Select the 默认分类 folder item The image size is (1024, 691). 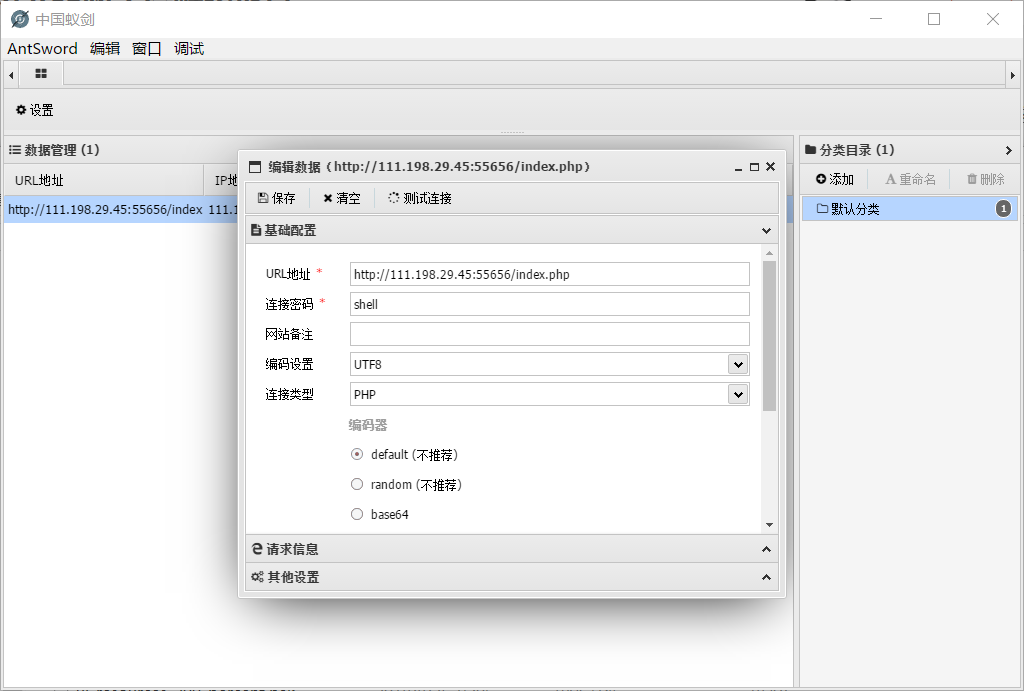click(909, 209)
